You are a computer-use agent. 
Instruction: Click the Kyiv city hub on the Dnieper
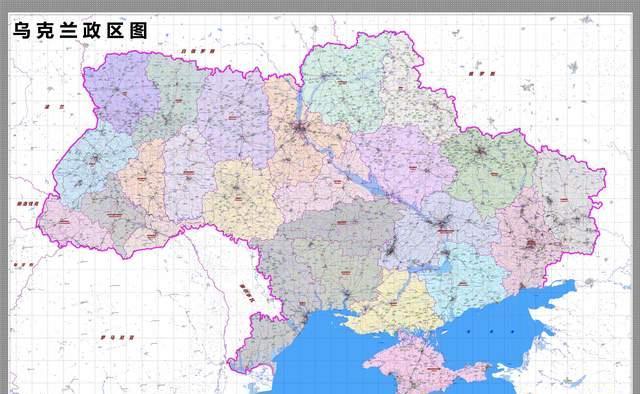click(x=300, y=129)
